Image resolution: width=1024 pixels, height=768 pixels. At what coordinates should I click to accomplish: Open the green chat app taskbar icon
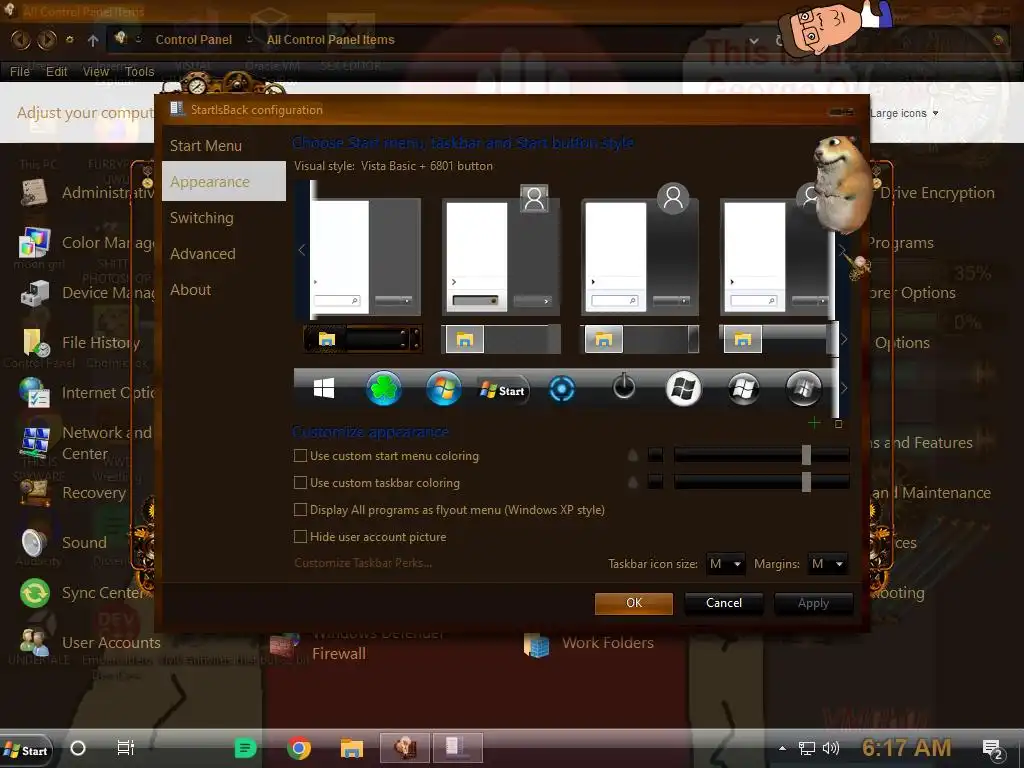(x=246, y=748)
